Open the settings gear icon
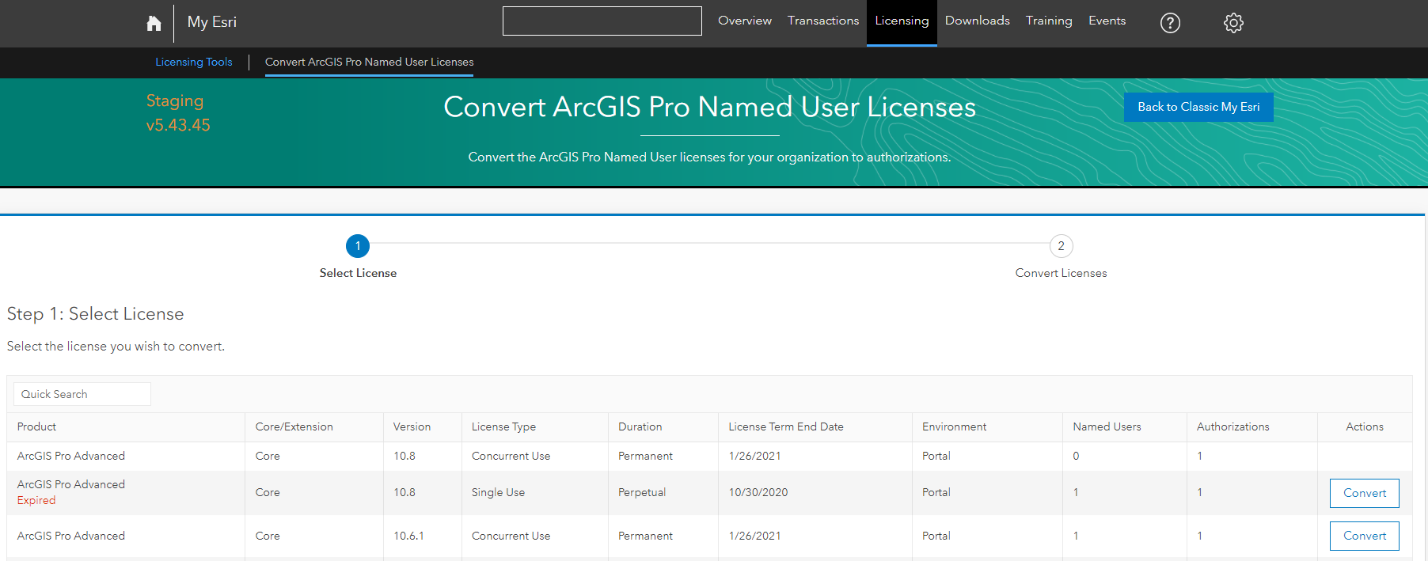The width and height of the screenshot is (1428, 561). [x=1233, y=22]
